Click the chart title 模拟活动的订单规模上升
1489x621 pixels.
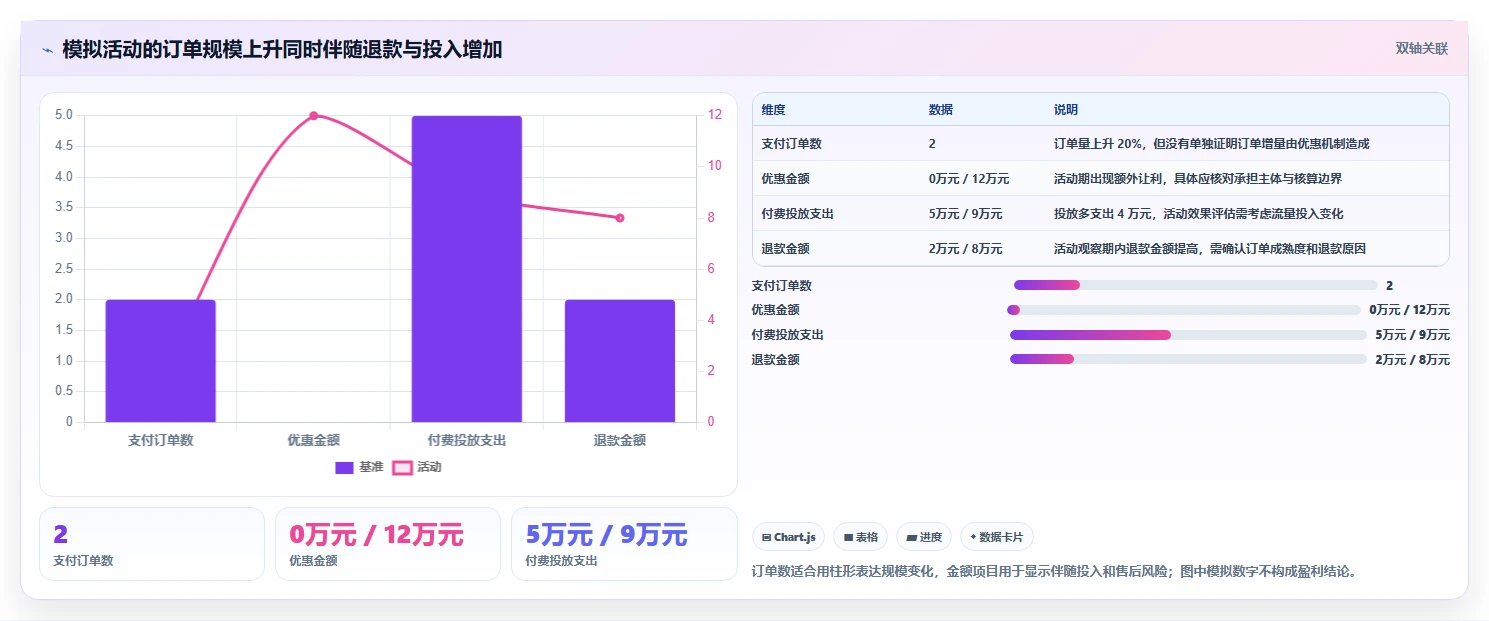coord(282,49)
